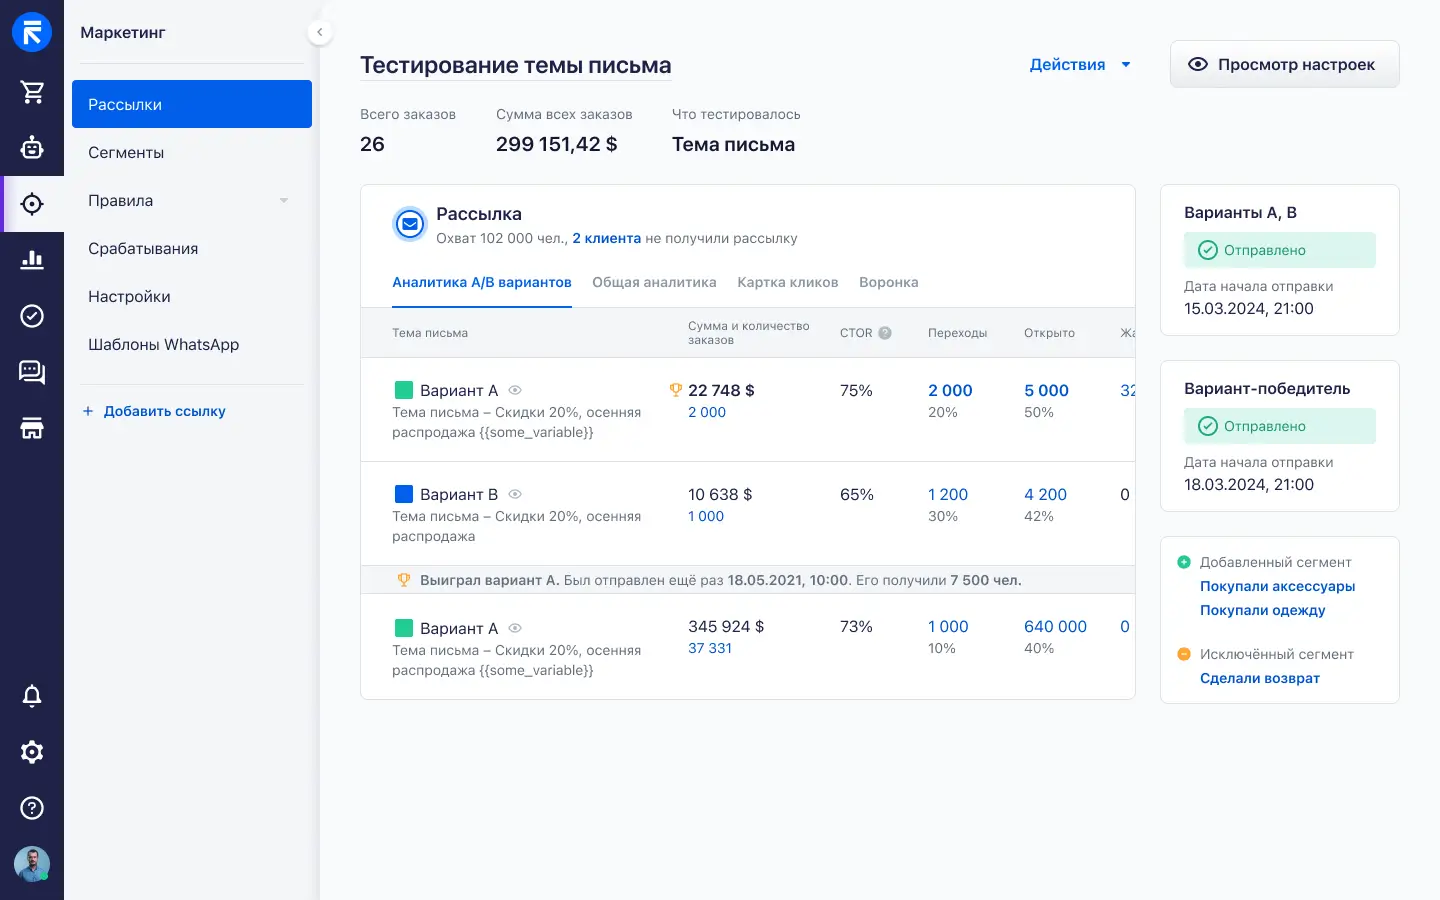Open the chat messages sidebar icon
The height and width of the screenshot is (900, 1440).
32,373
